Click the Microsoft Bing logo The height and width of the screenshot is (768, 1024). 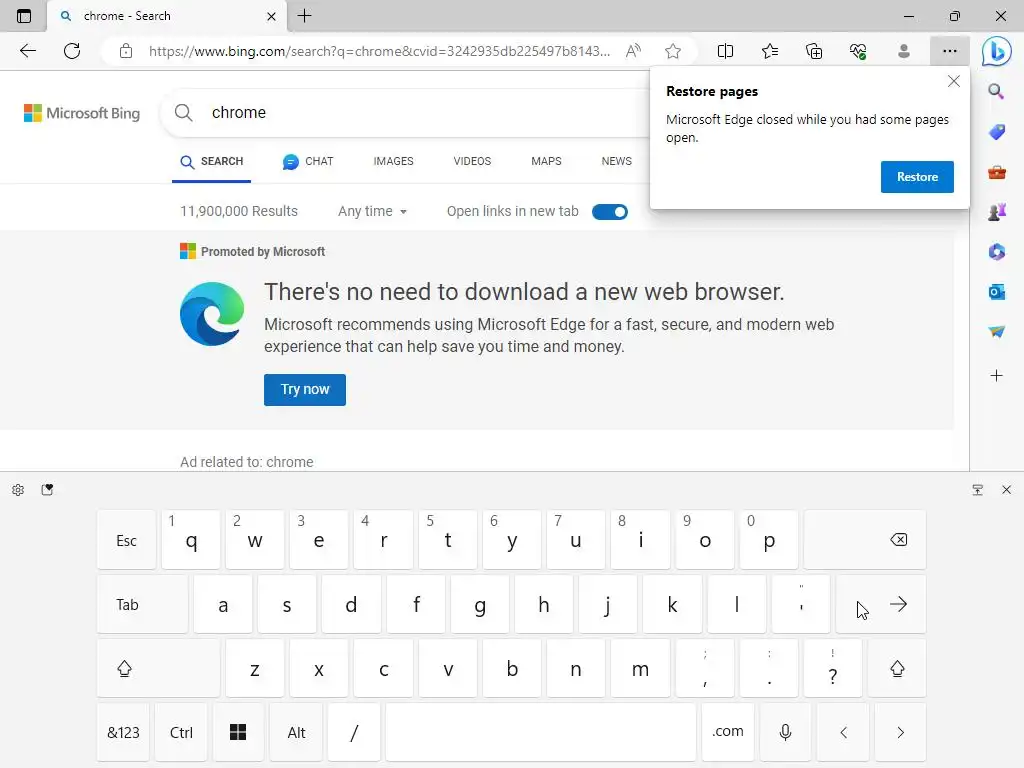tap(82, 113)
